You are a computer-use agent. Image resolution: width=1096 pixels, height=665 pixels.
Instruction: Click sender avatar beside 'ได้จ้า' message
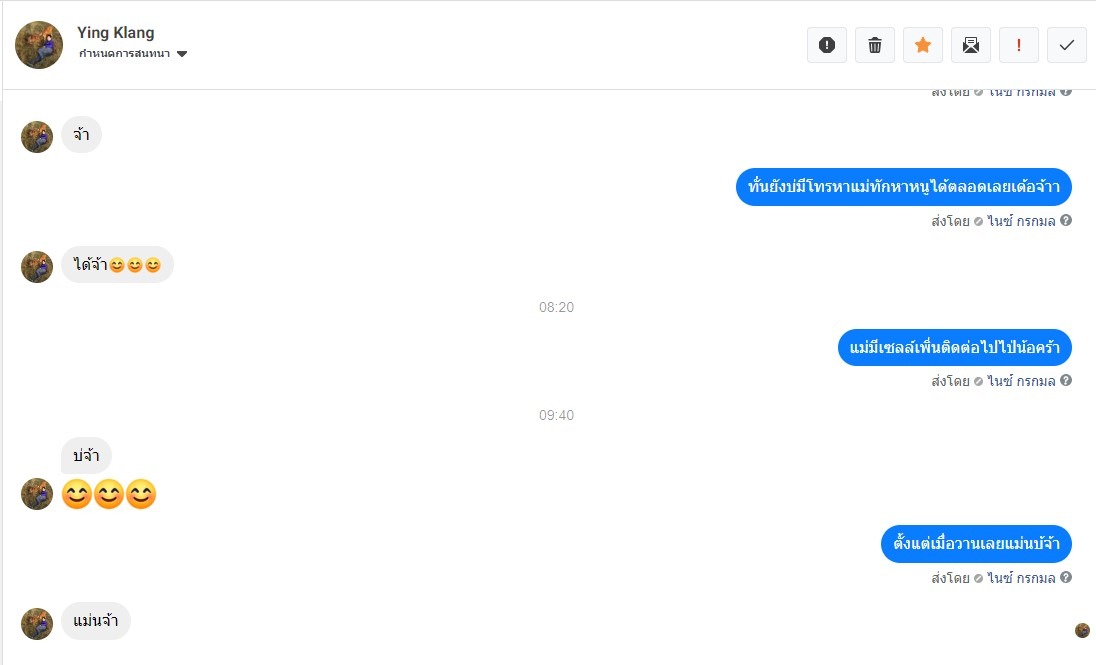(x=37, y=267)
